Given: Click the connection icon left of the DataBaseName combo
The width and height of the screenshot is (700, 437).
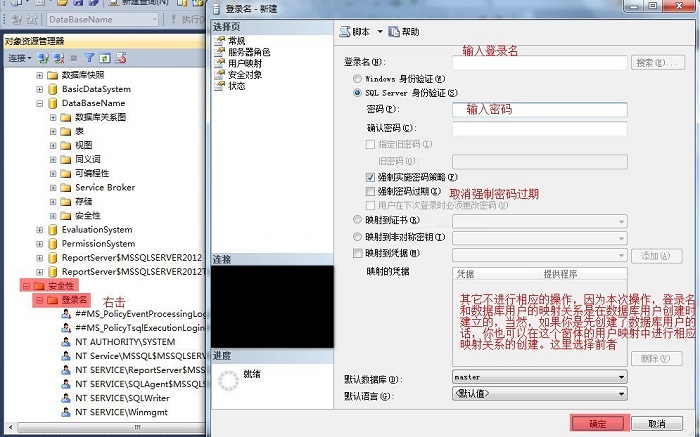Looking at the screenshot, I should click(x=17, y=19).
